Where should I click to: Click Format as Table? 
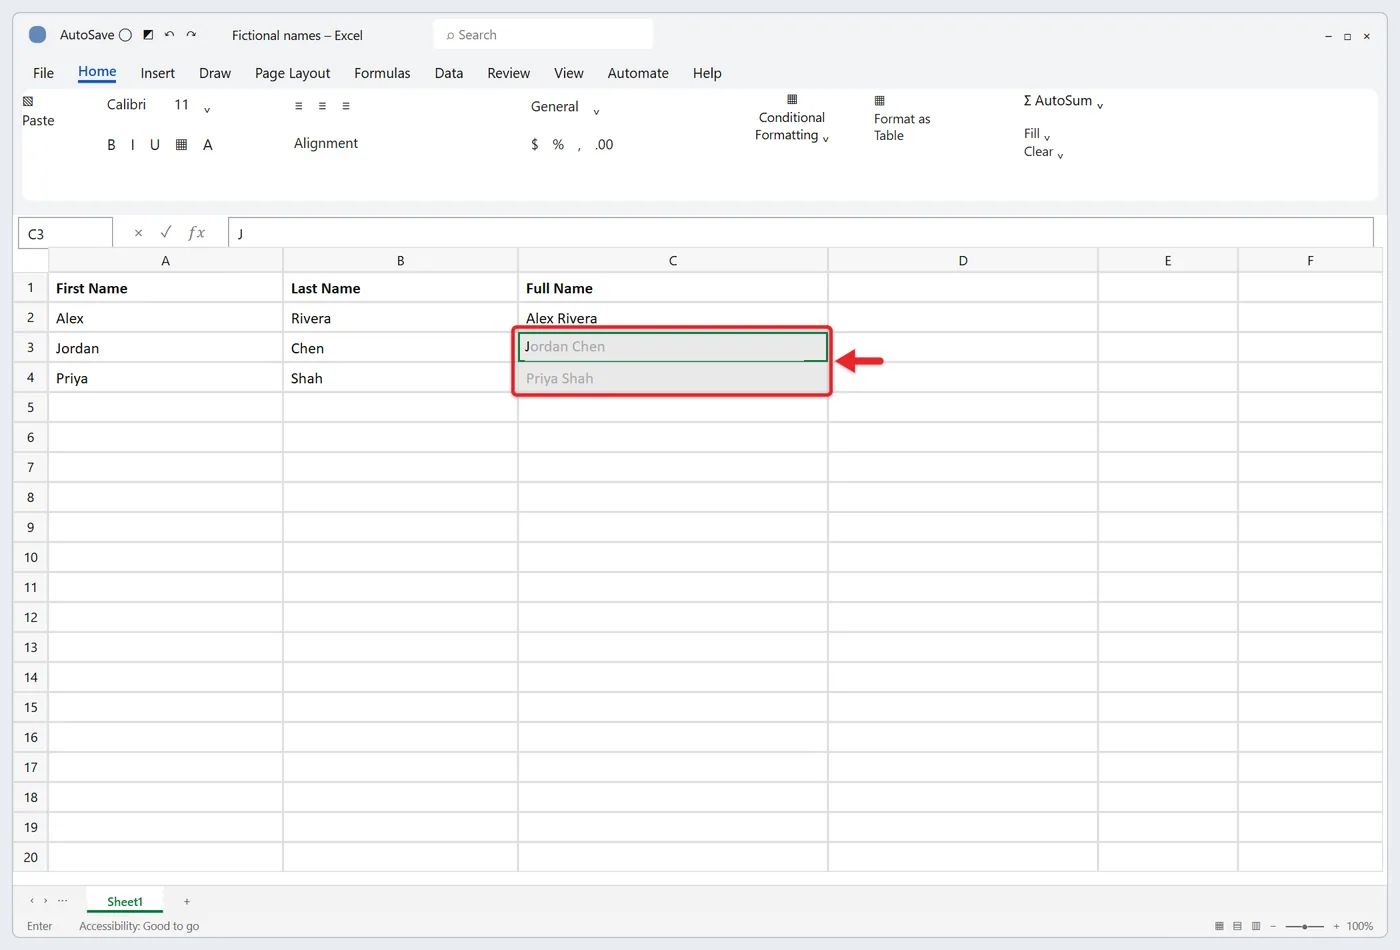pyautogui.click(x=902, y=118)
